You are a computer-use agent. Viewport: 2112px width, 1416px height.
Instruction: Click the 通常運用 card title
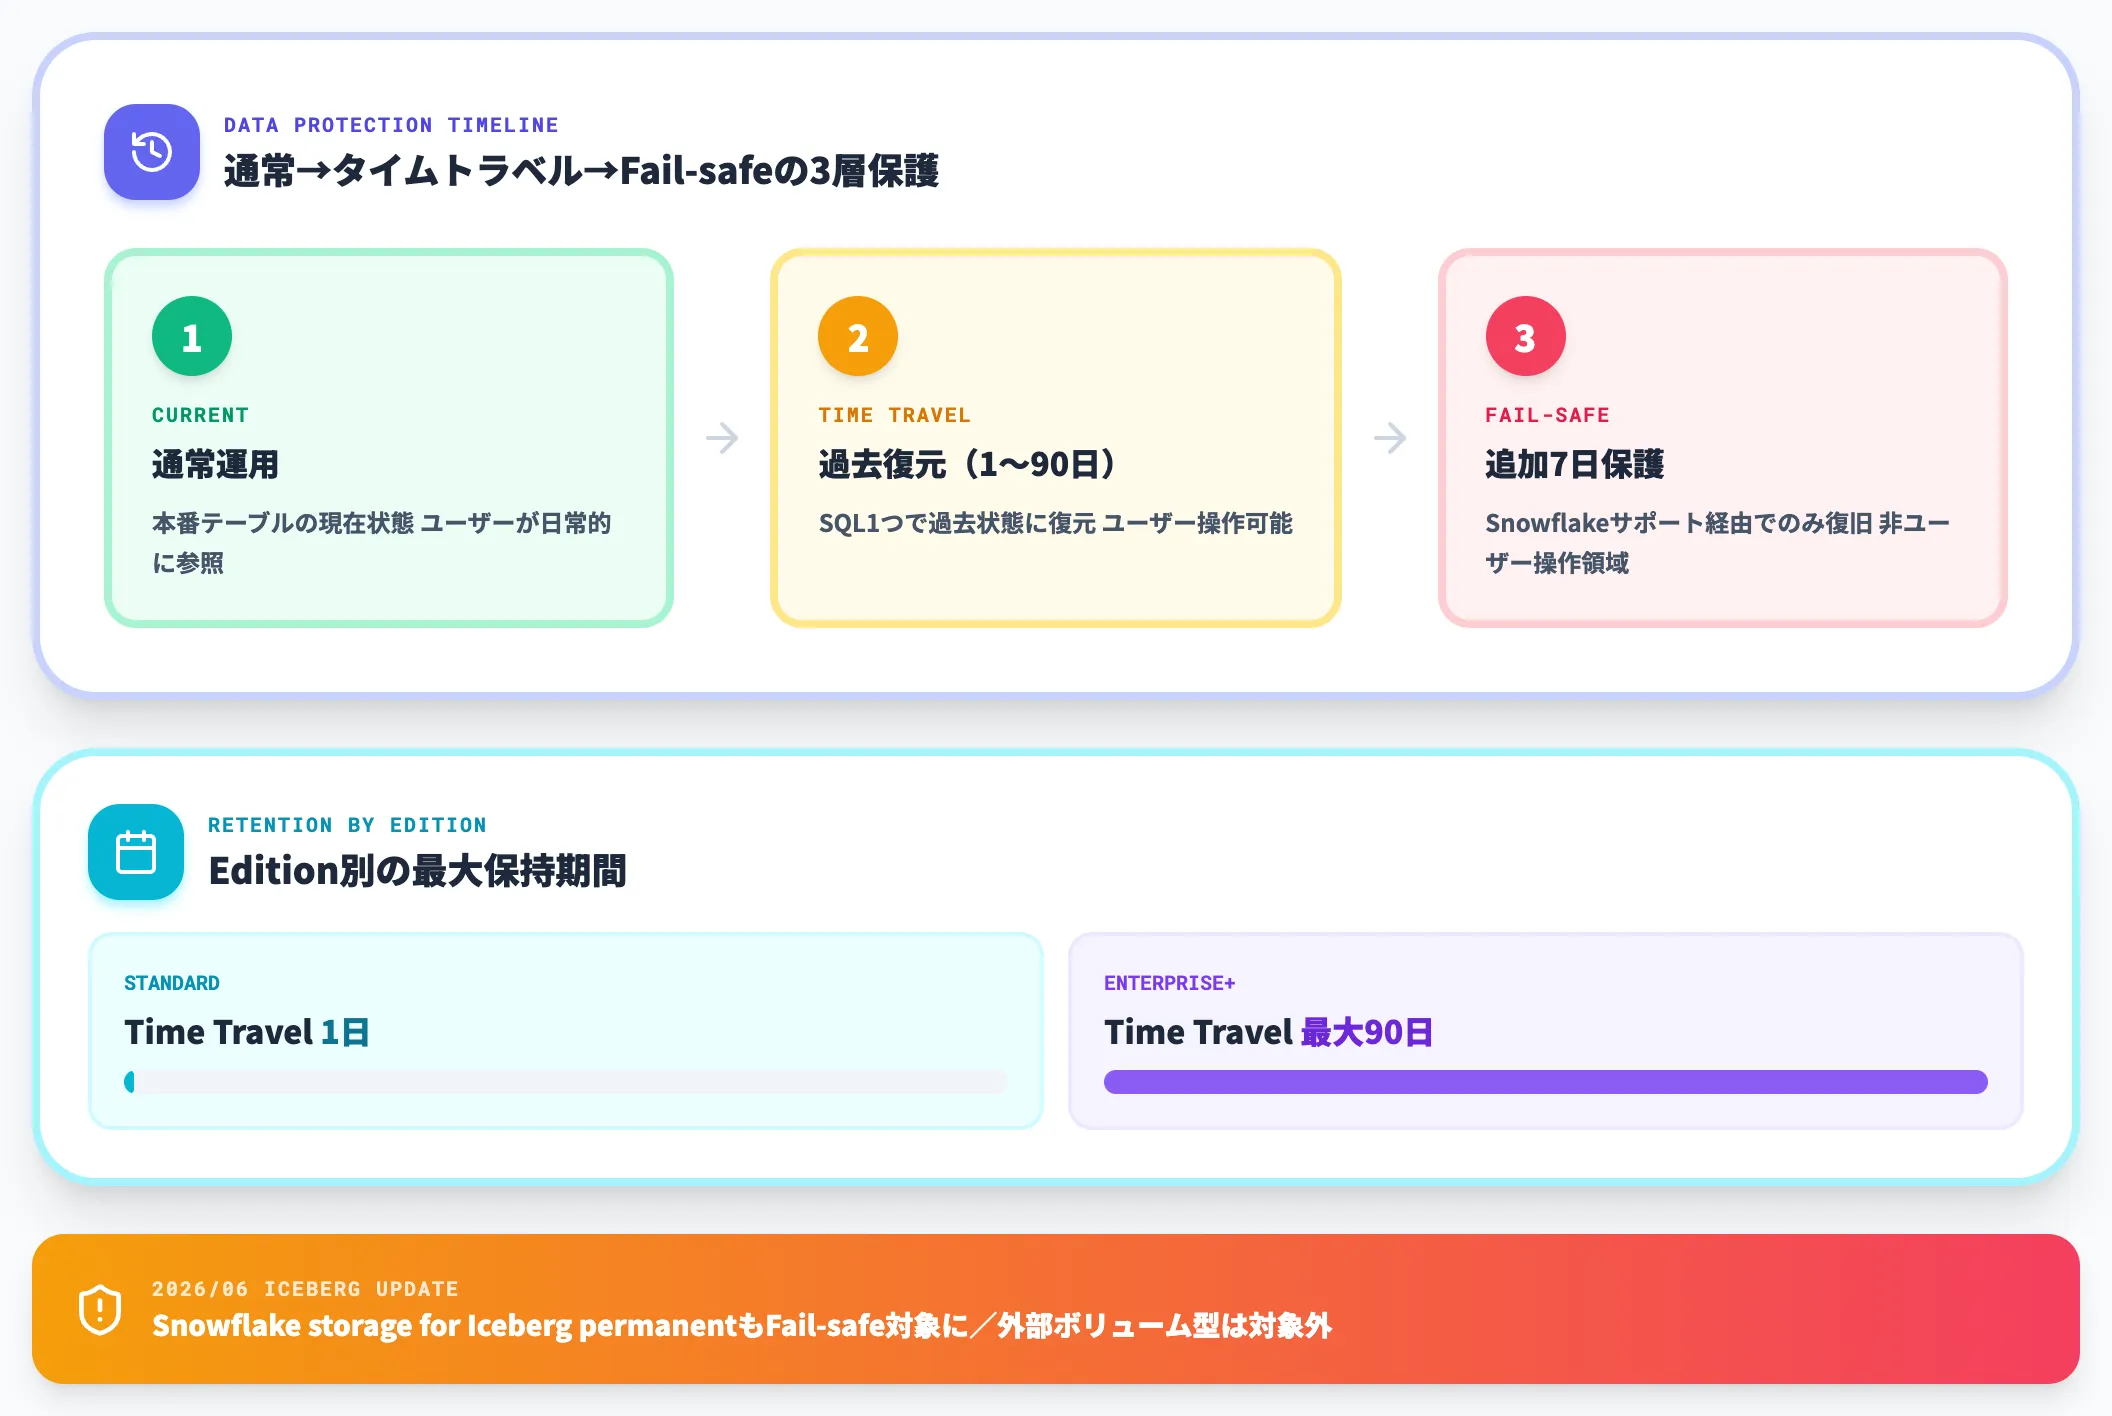point(215,464)
